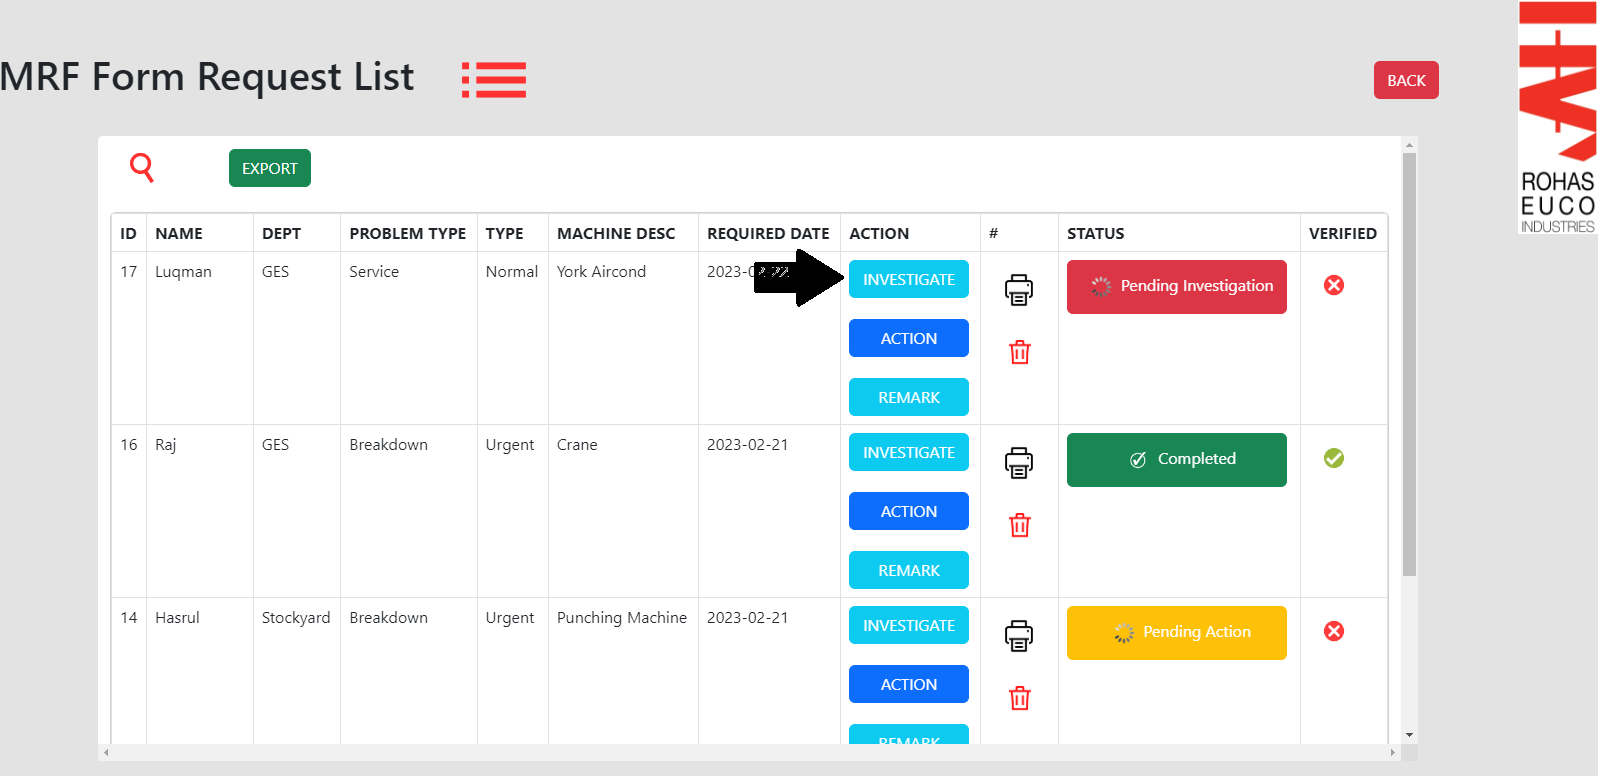
Task: Add REMARK to Luqman's request
Action: click(x=908, y=397)
